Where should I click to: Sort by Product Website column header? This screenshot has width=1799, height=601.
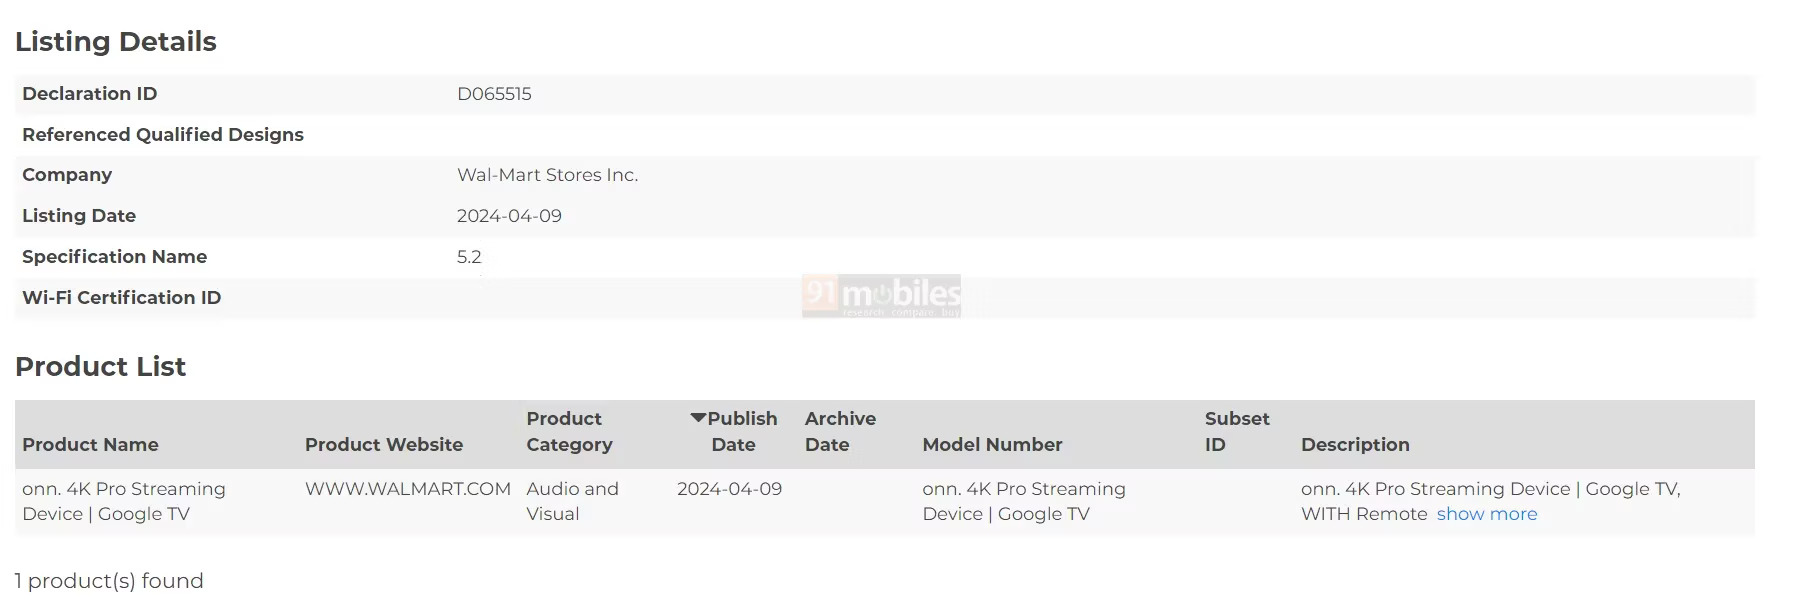coord(384,445)
